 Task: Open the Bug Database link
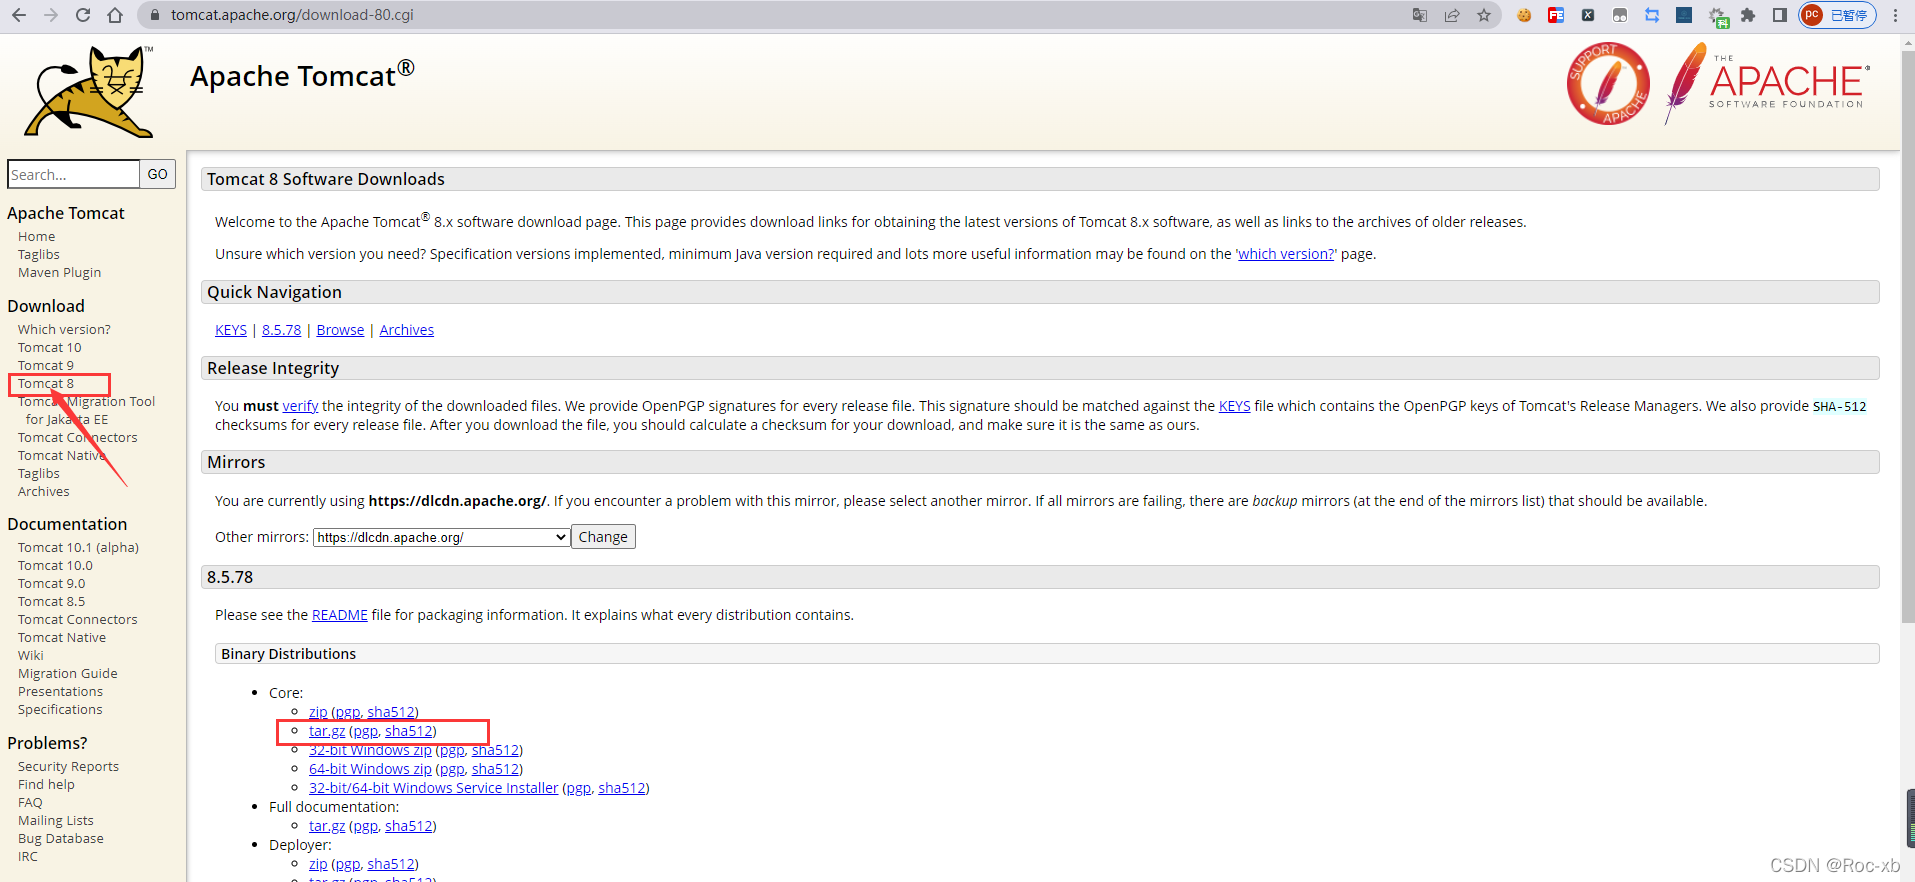[x=61, y=839]
